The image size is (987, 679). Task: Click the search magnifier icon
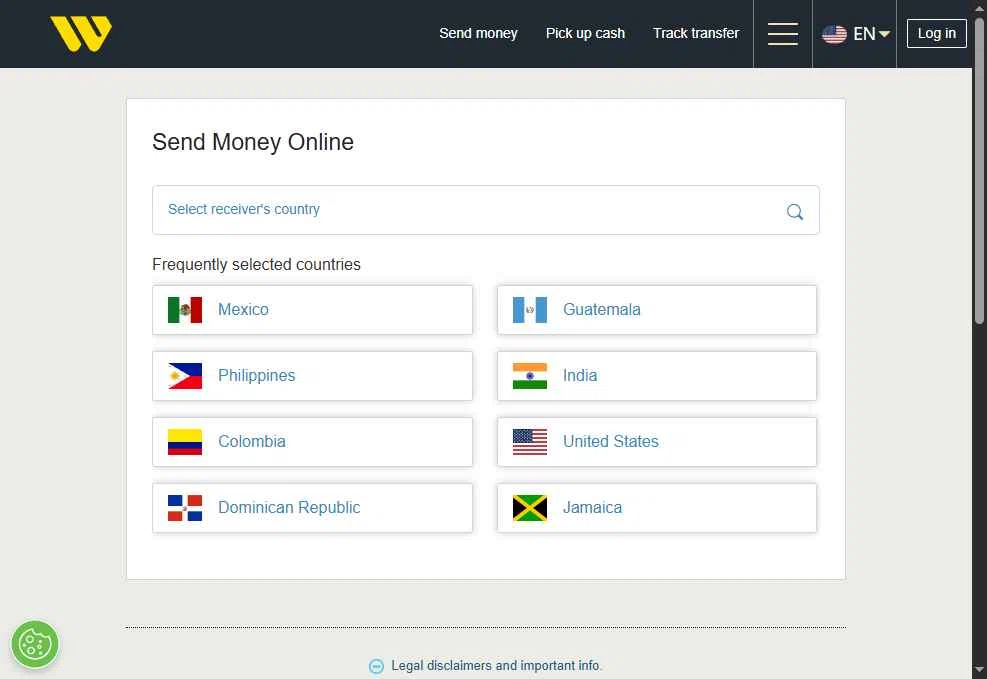[794, 211]
